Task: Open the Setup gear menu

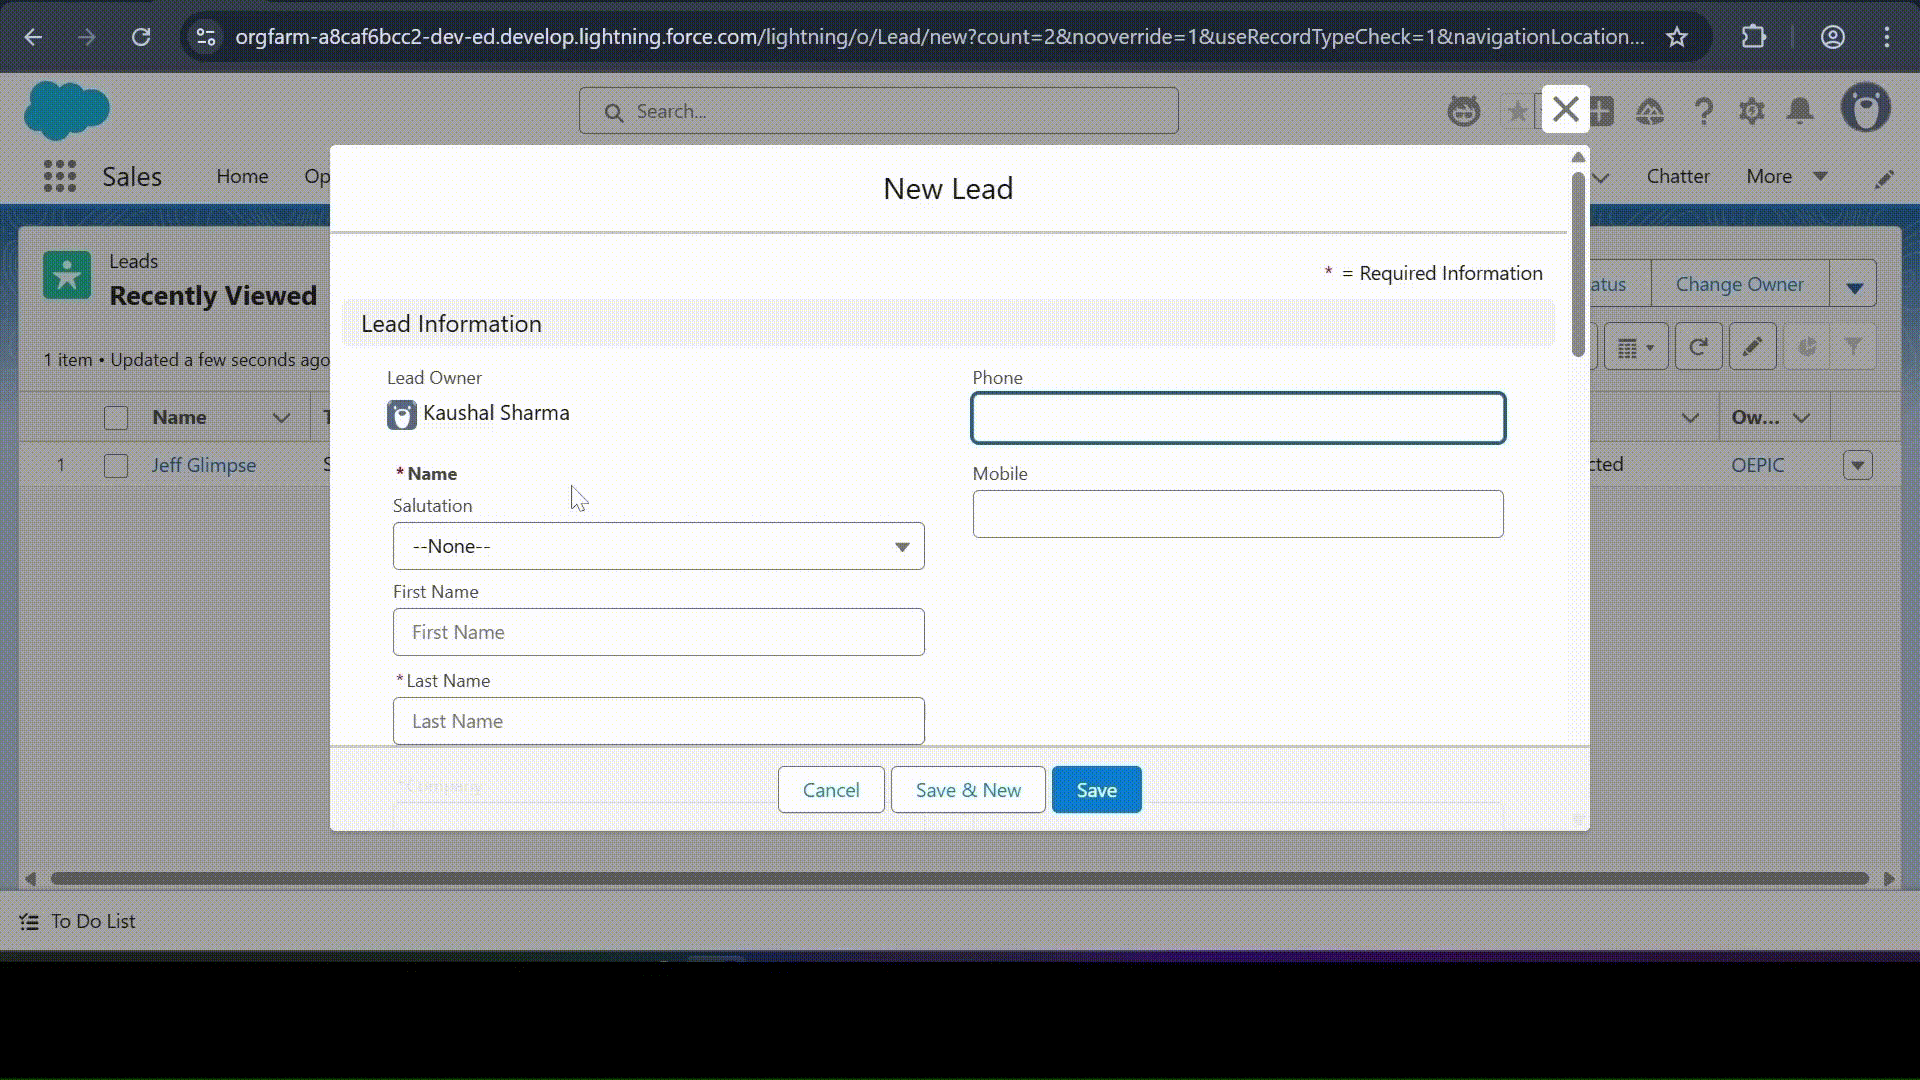Action: [1752, 111]
